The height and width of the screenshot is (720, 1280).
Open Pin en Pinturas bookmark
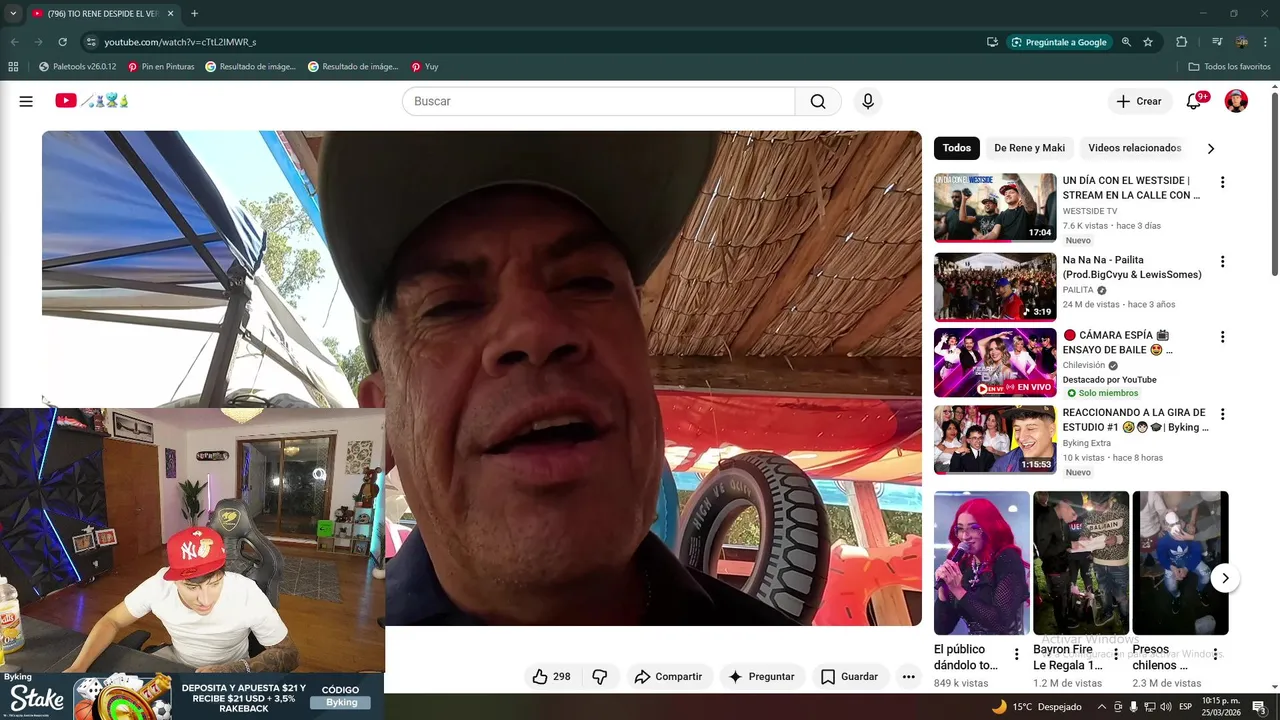pos(161,67)
